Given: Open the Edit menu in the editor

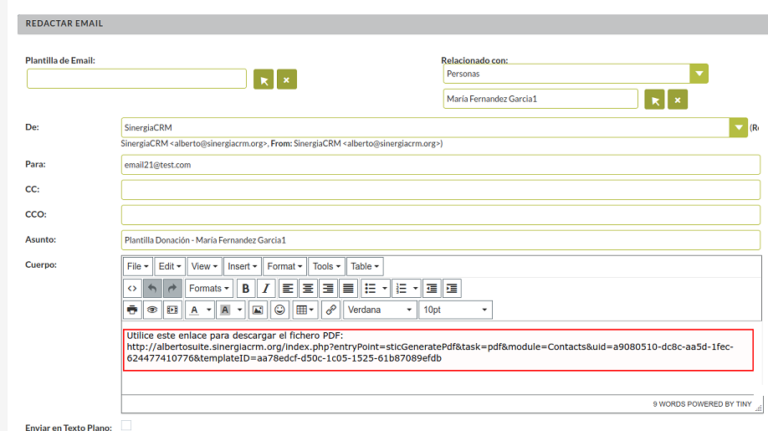Looking at the screenshot, I should [170, 266].
